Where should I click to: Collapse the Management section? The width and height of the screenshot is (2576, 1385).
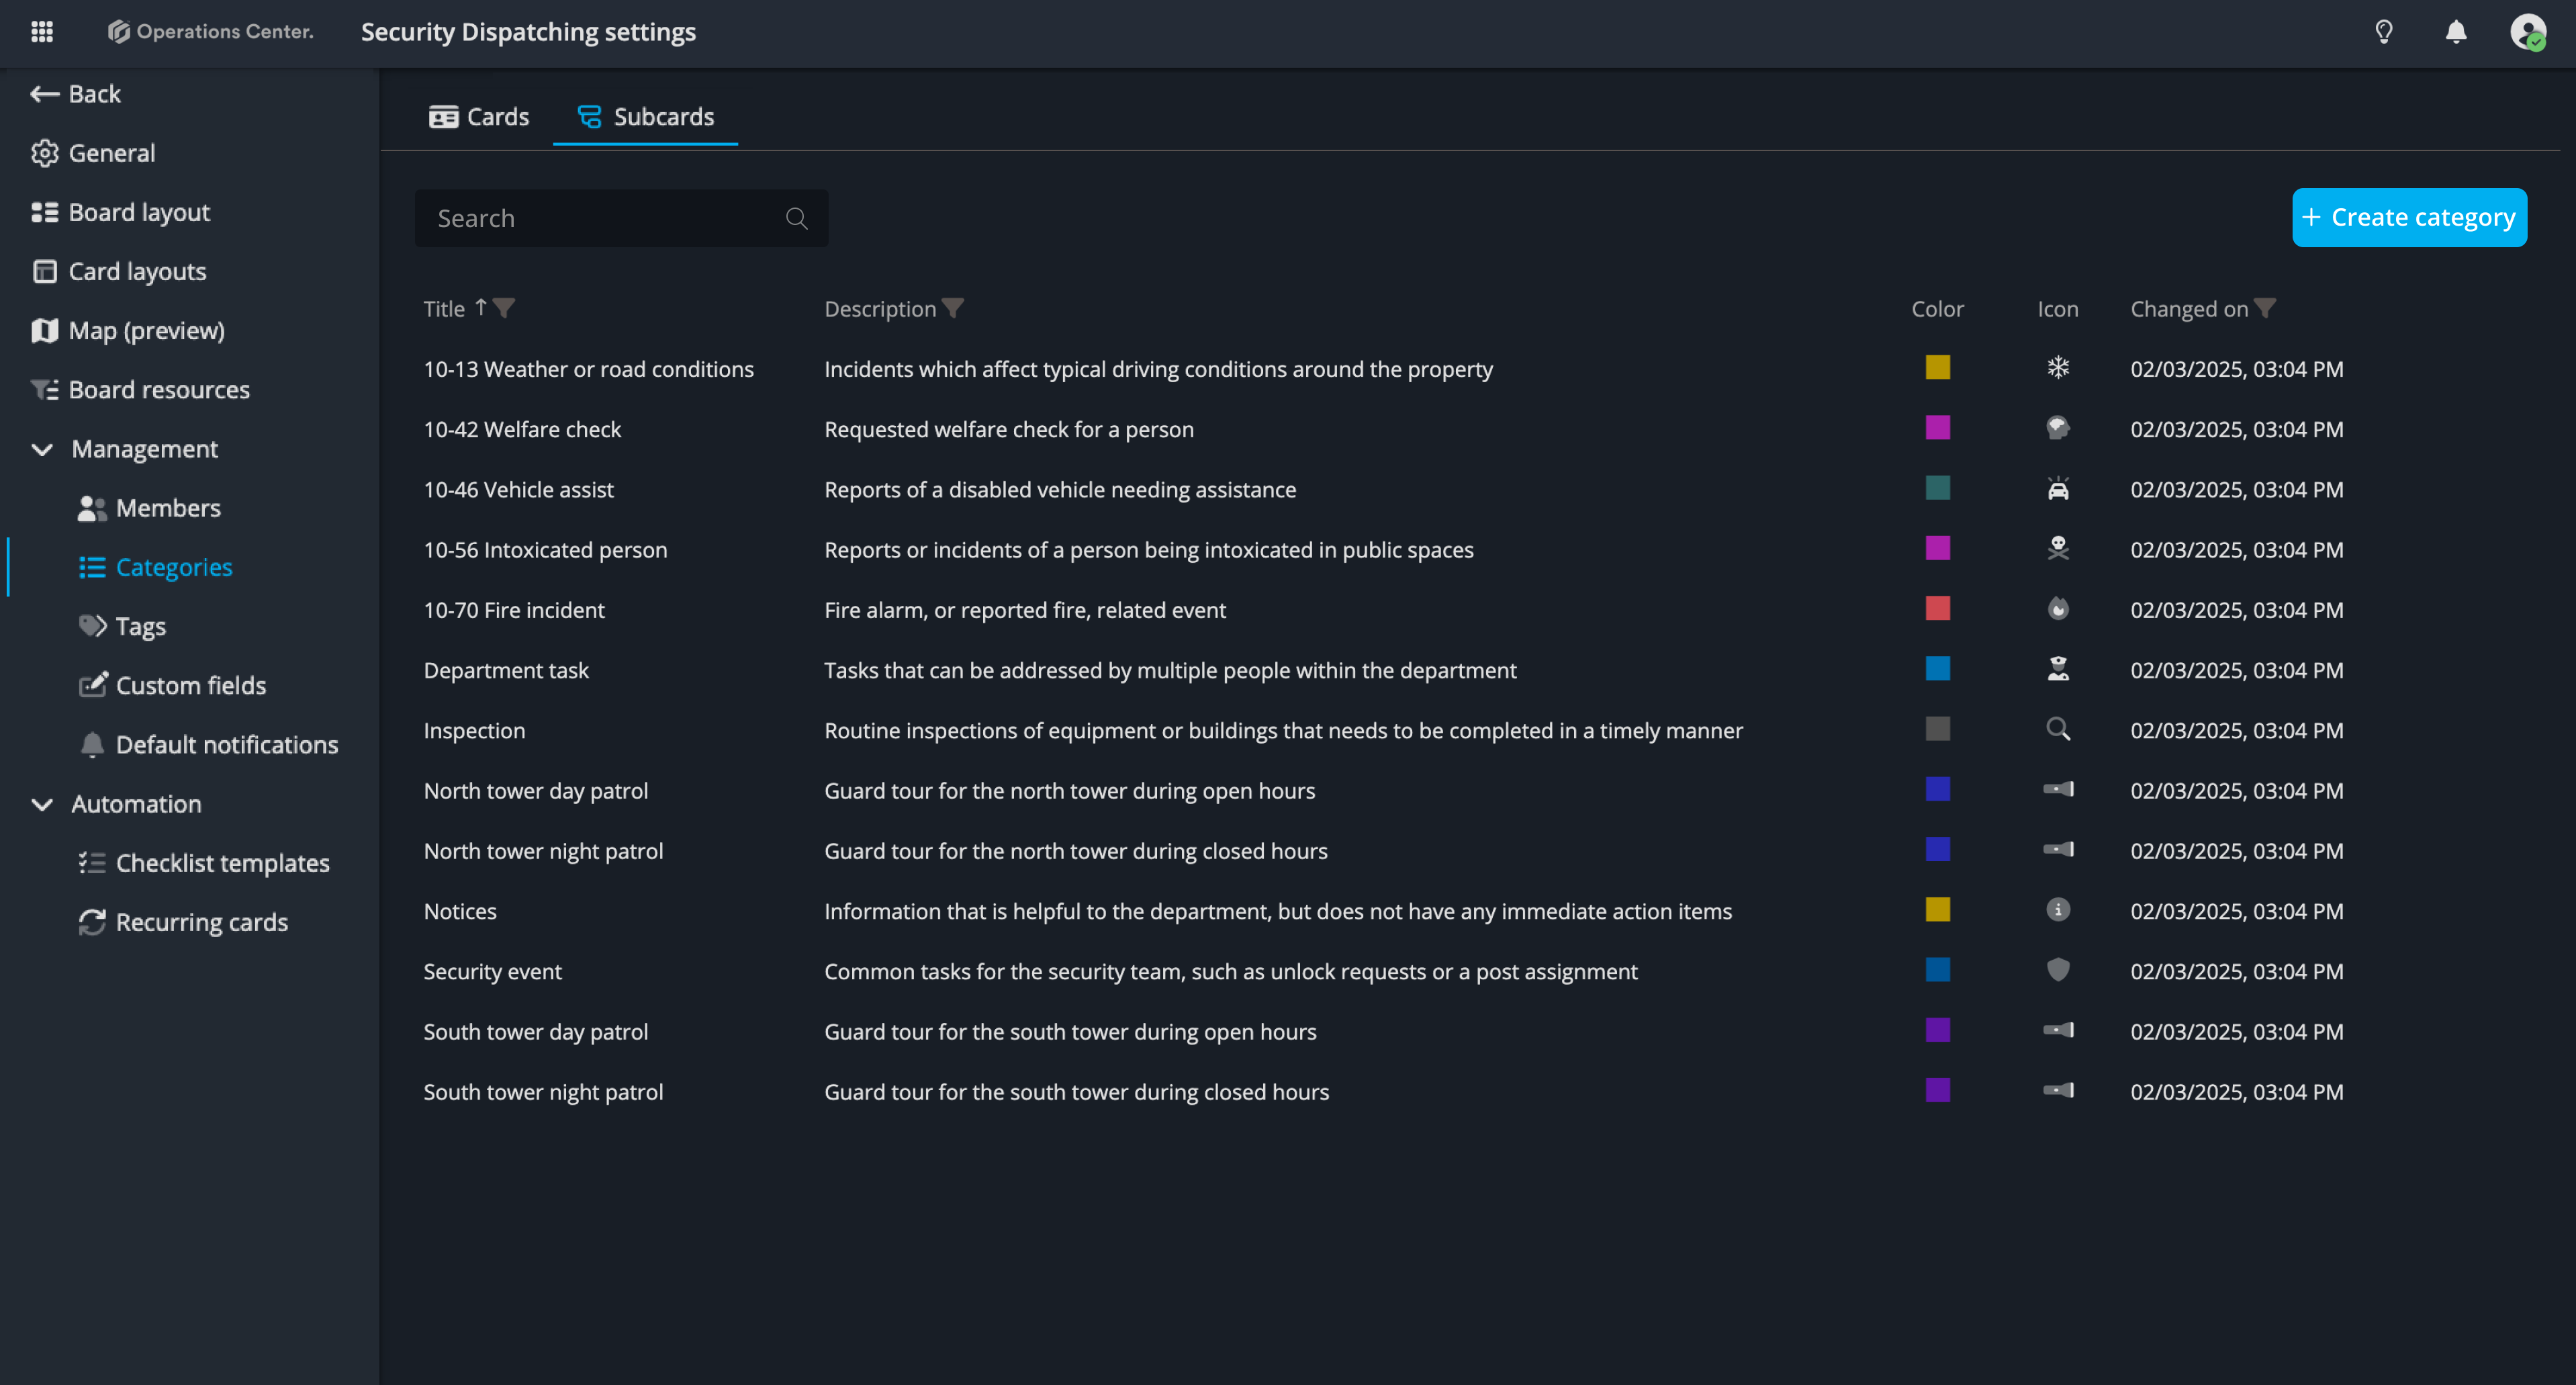tap(42, 449)
